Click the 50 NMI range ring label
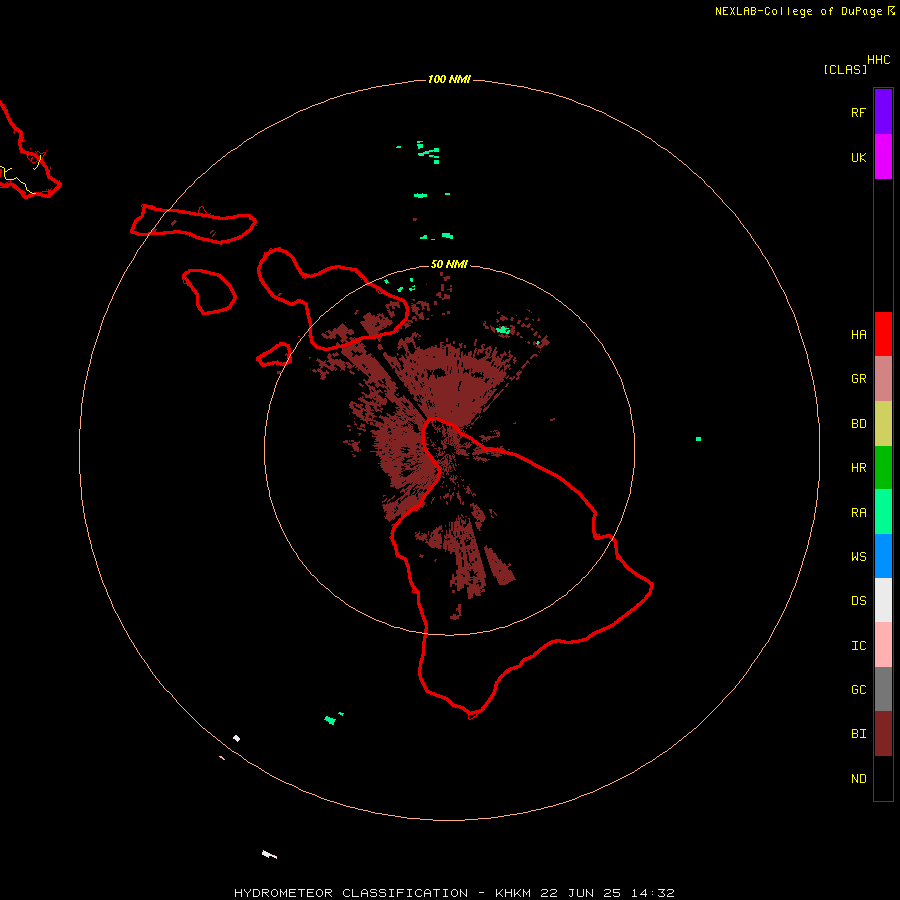The image size is (900, 900). (x=449, y=264)
